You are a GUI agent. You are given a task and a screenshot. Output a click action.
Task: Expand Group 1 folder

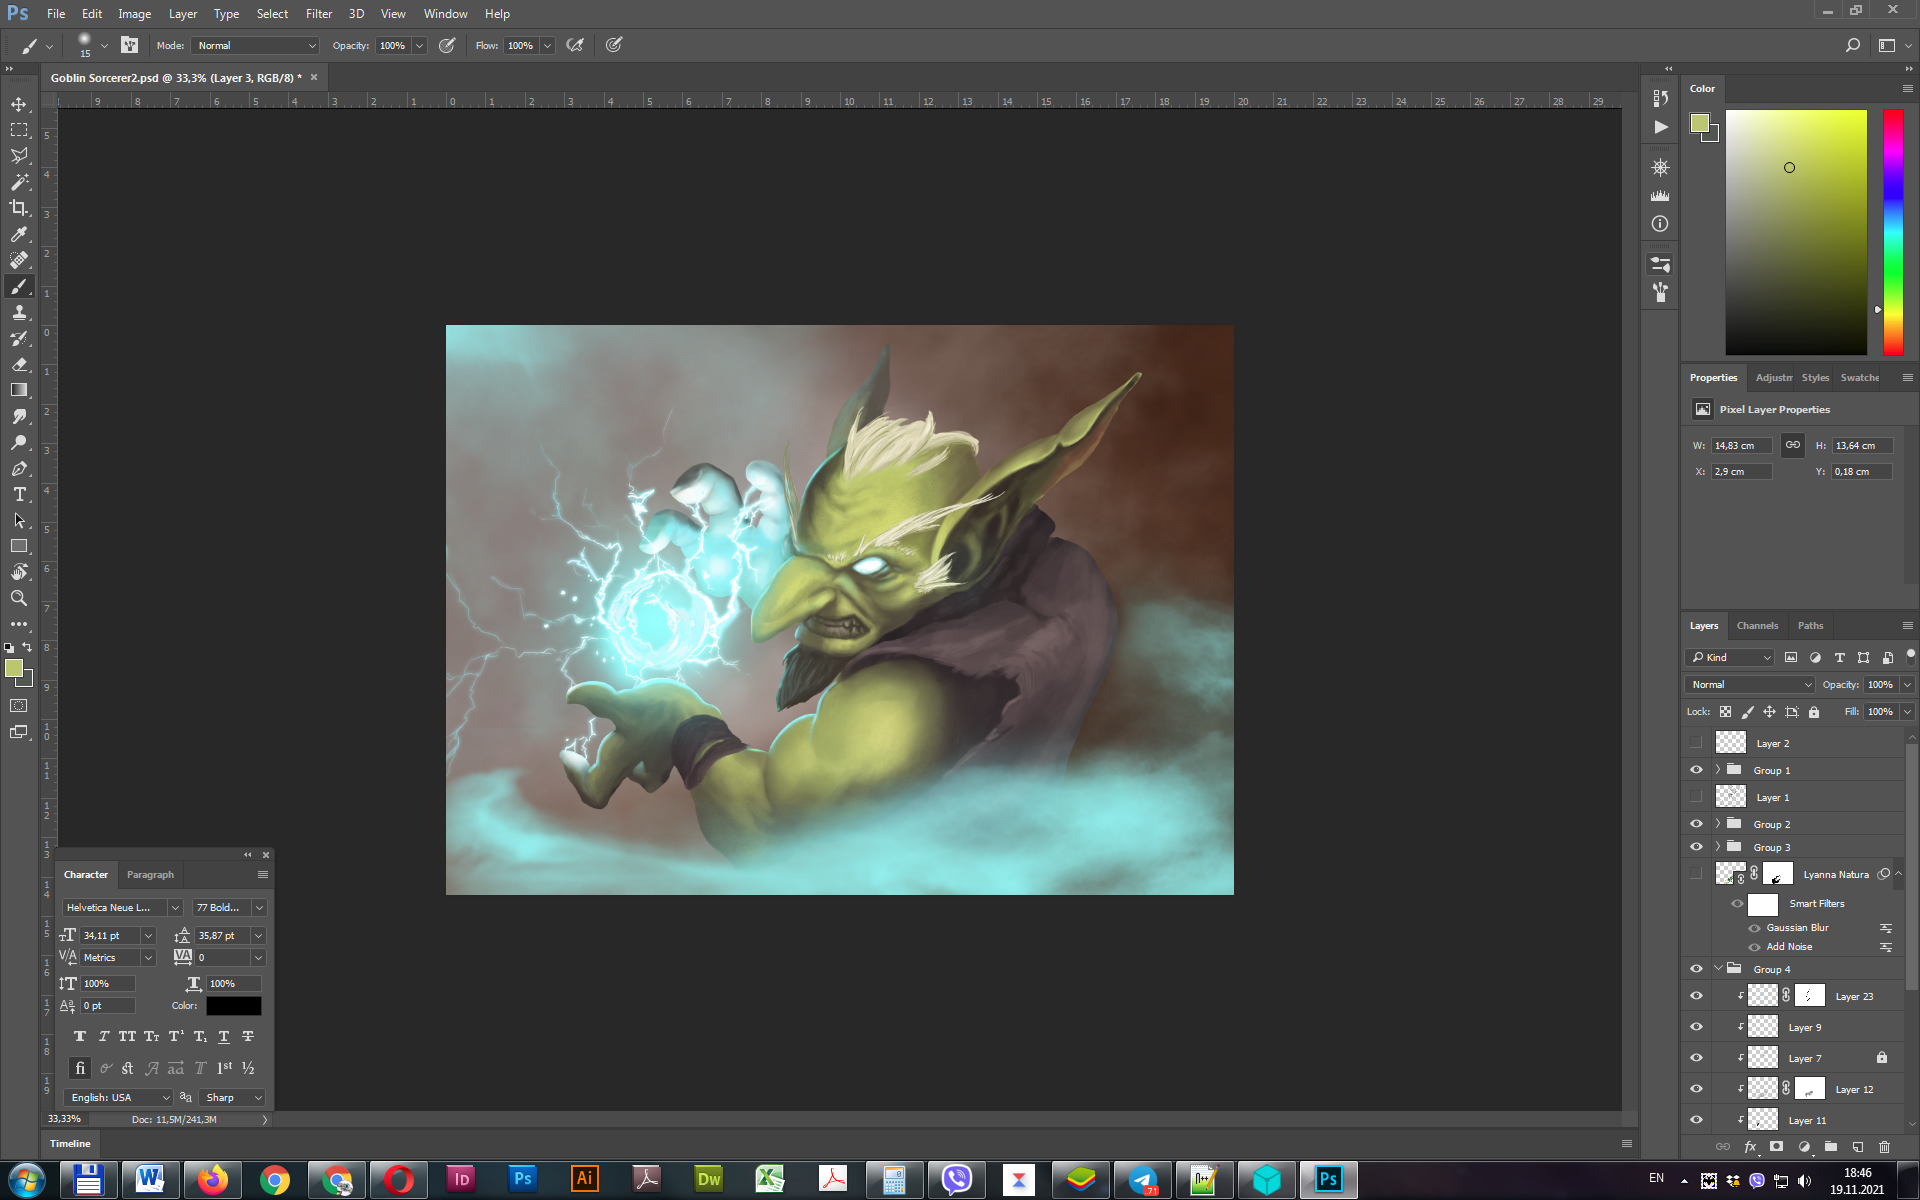tap(1718, 770)
